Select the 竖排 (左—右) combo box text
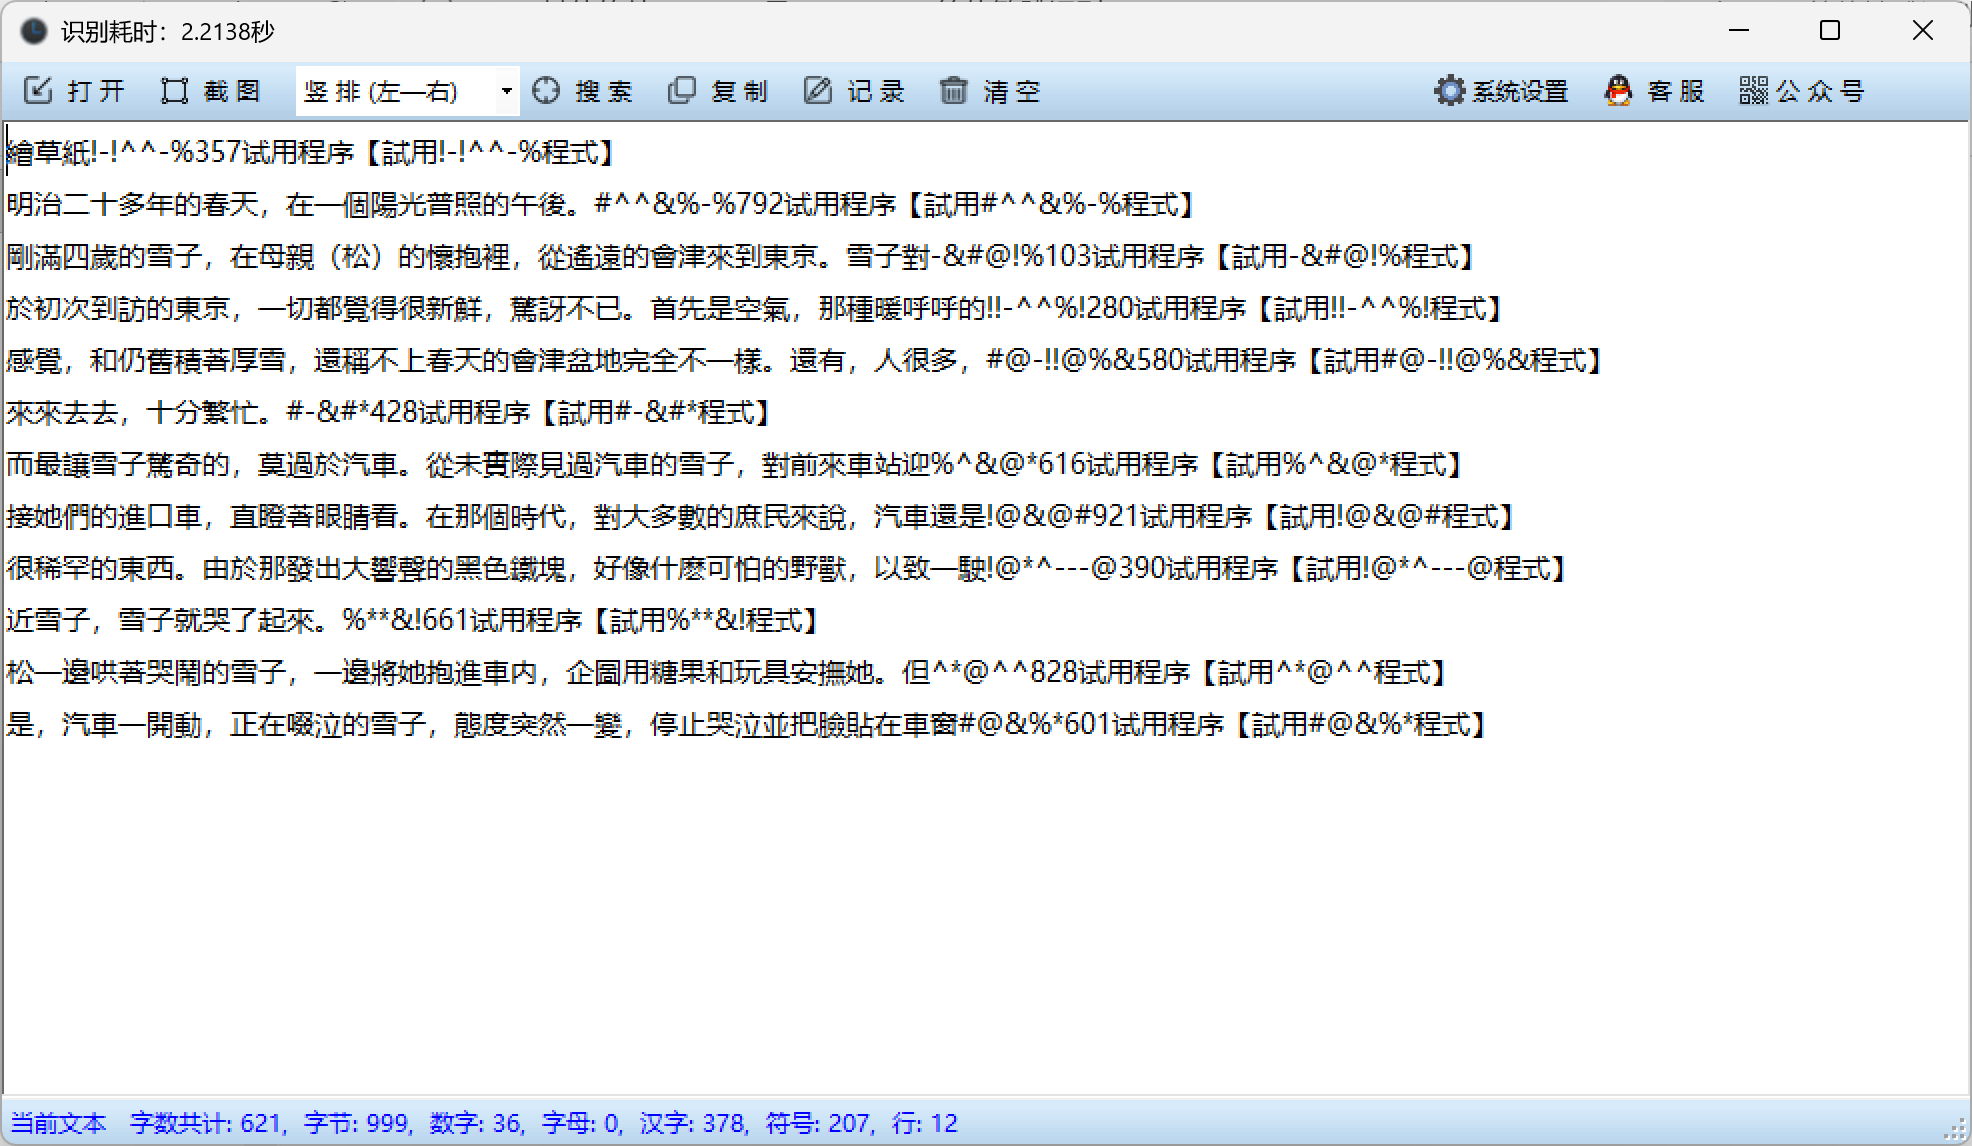 [381, 92]
